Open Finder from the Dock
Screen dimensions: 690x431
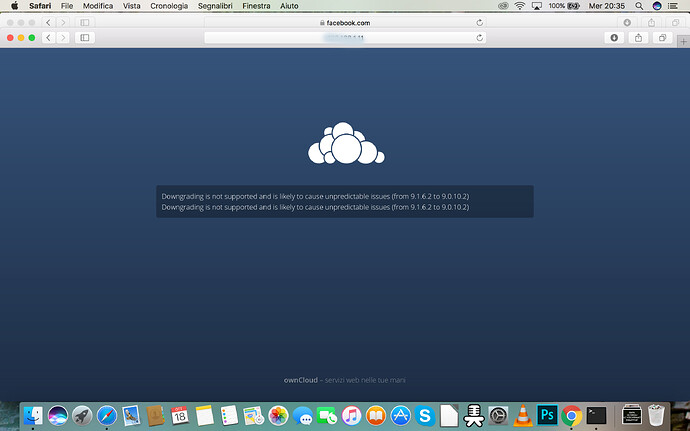(x=33, y=415)
